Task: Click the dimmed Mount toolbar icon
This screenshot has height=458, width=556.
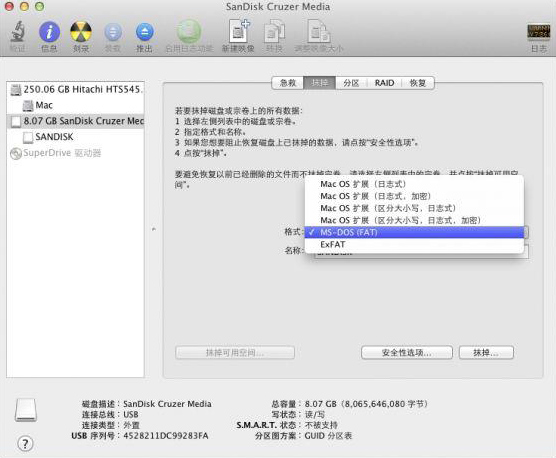Action: point(113,33)
